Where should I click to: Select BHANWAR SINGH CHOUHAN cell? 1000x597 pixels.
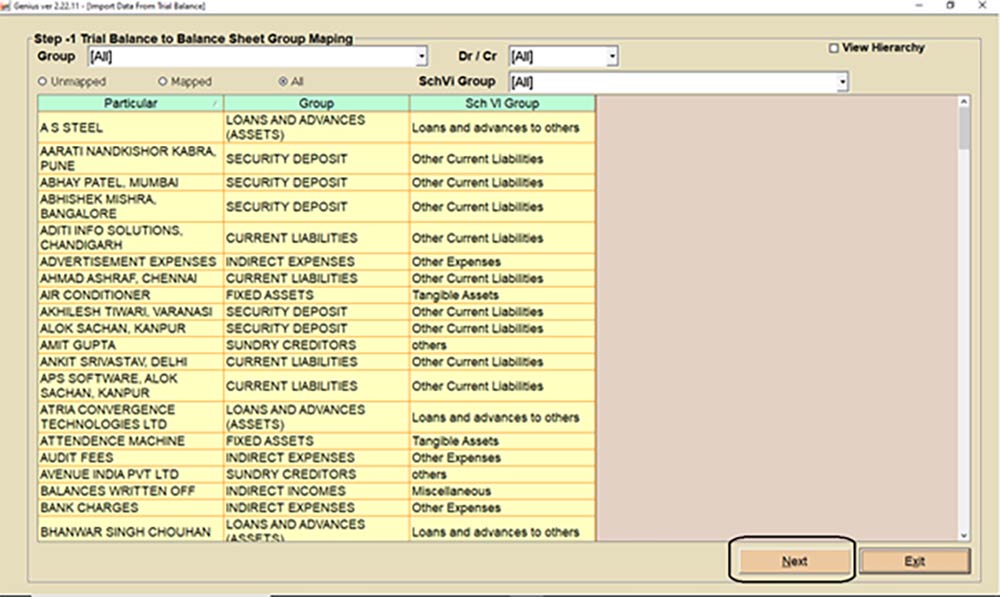click(131, 529)
